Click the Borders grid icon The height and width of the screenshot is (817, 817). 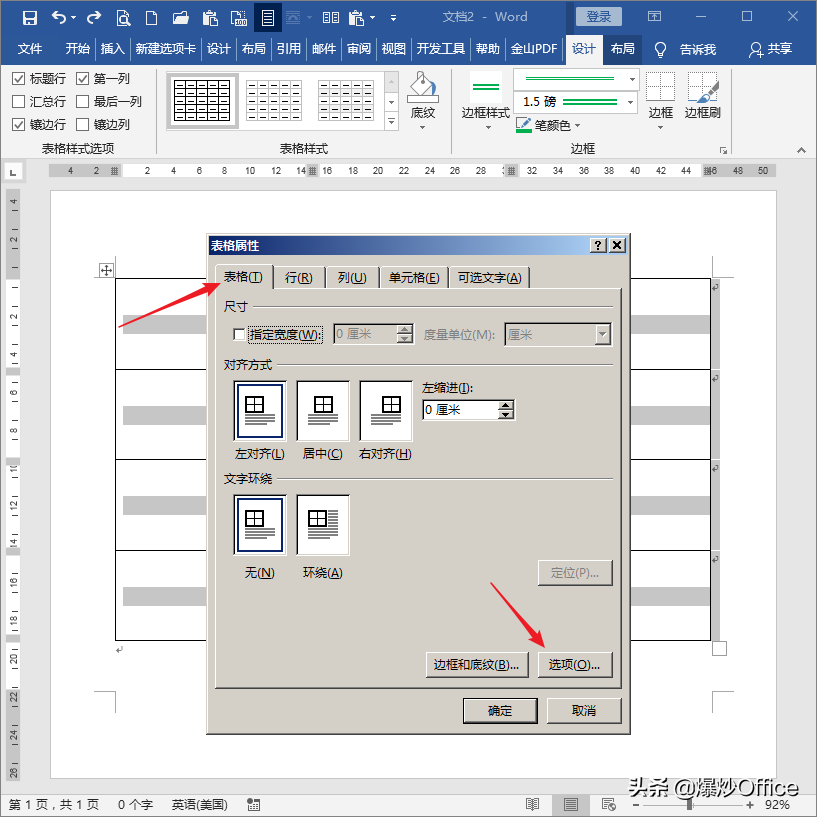click(660, 87)
